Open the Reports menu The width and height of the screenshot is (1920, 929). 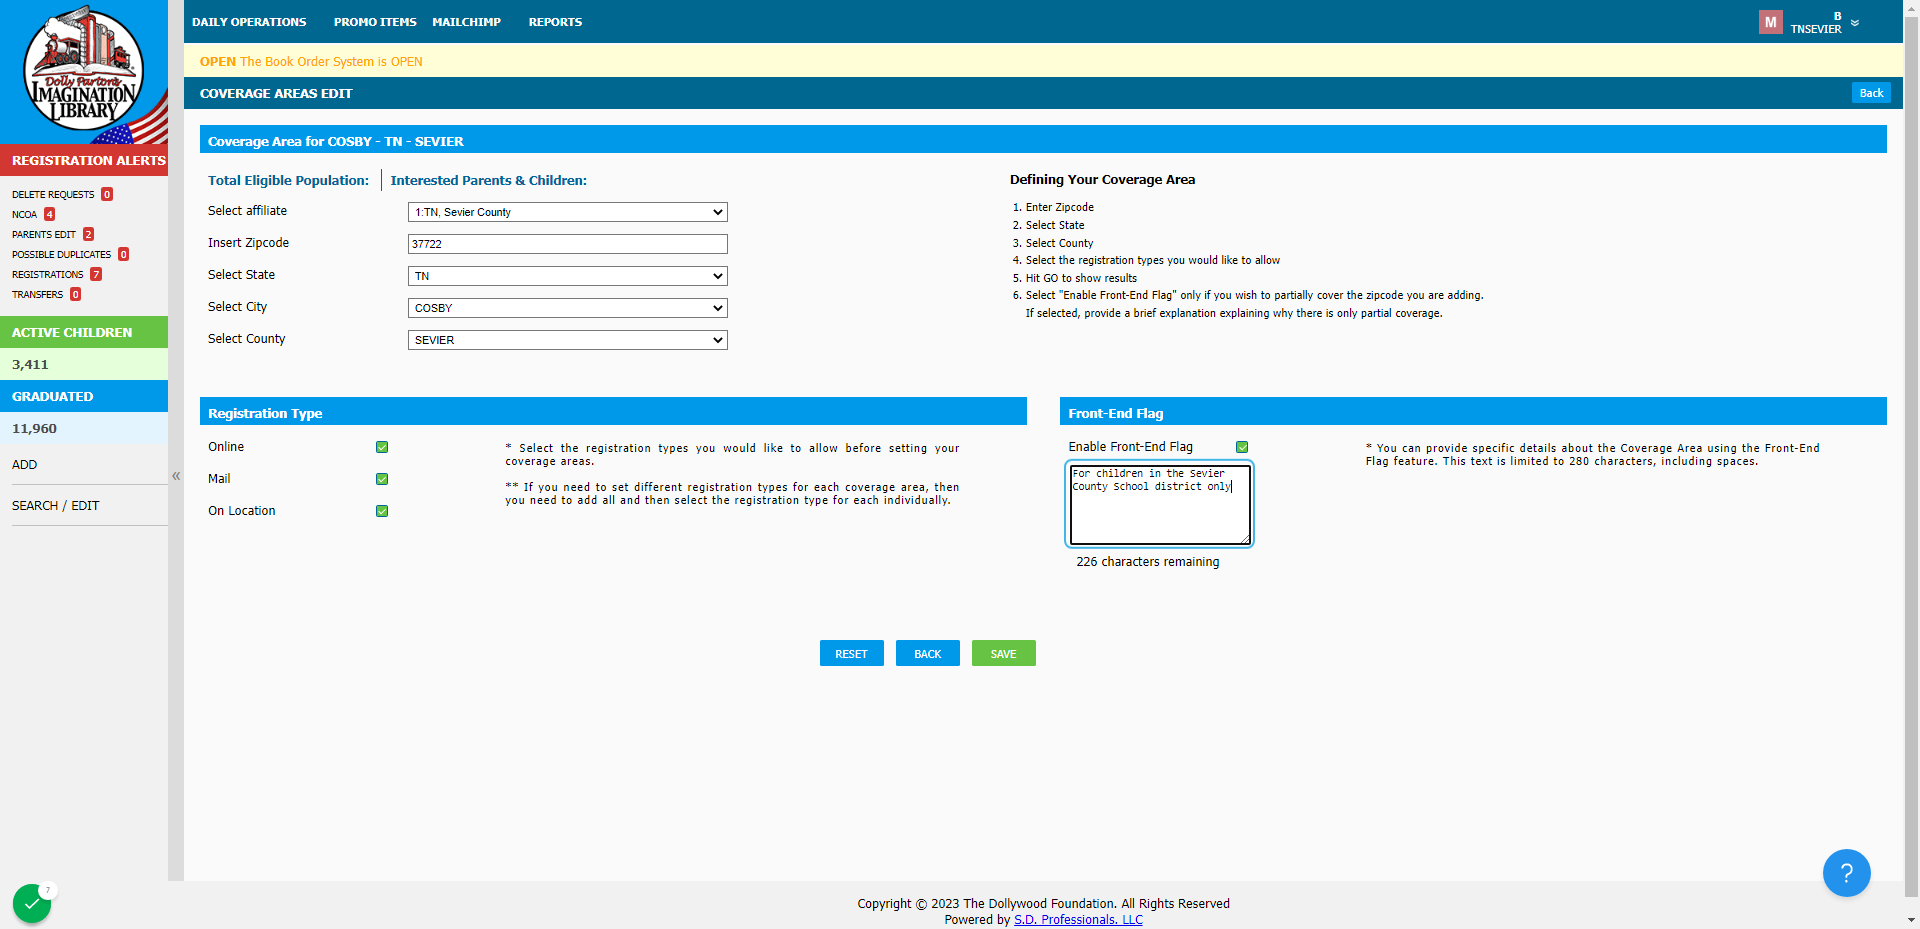coord(555,22)
